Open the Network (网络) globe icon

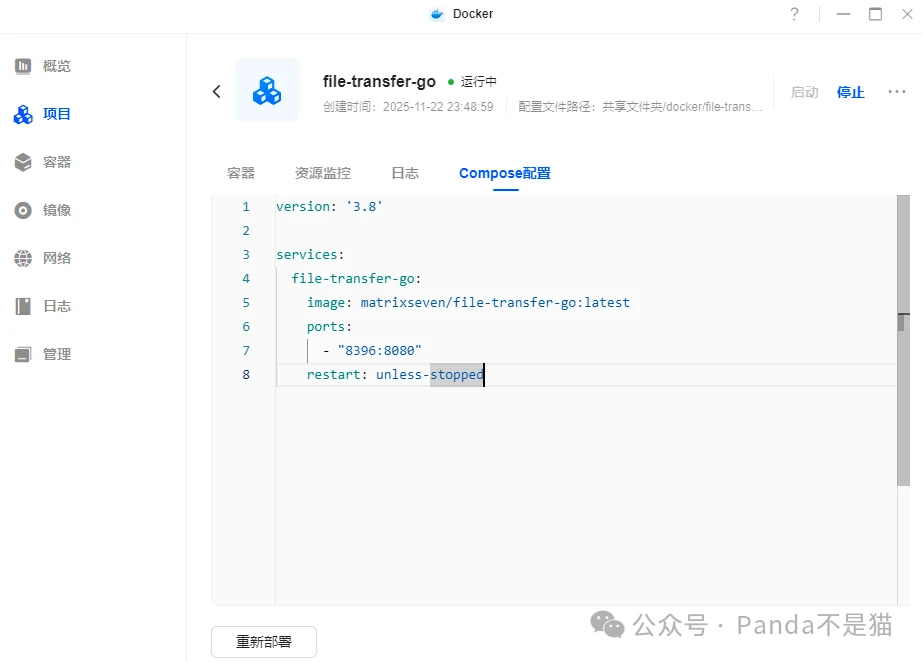(23, 258)
